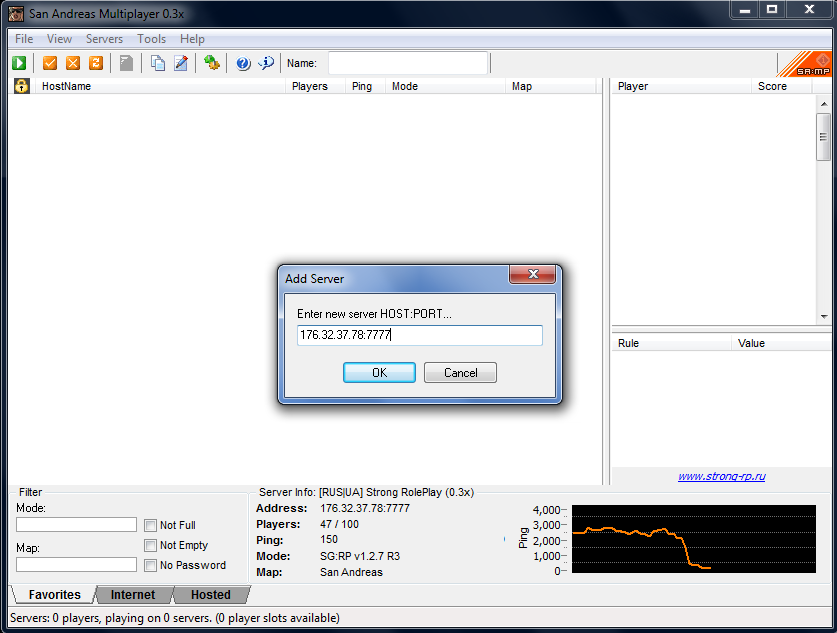Click the green Connect play icon

pos(19,63)
